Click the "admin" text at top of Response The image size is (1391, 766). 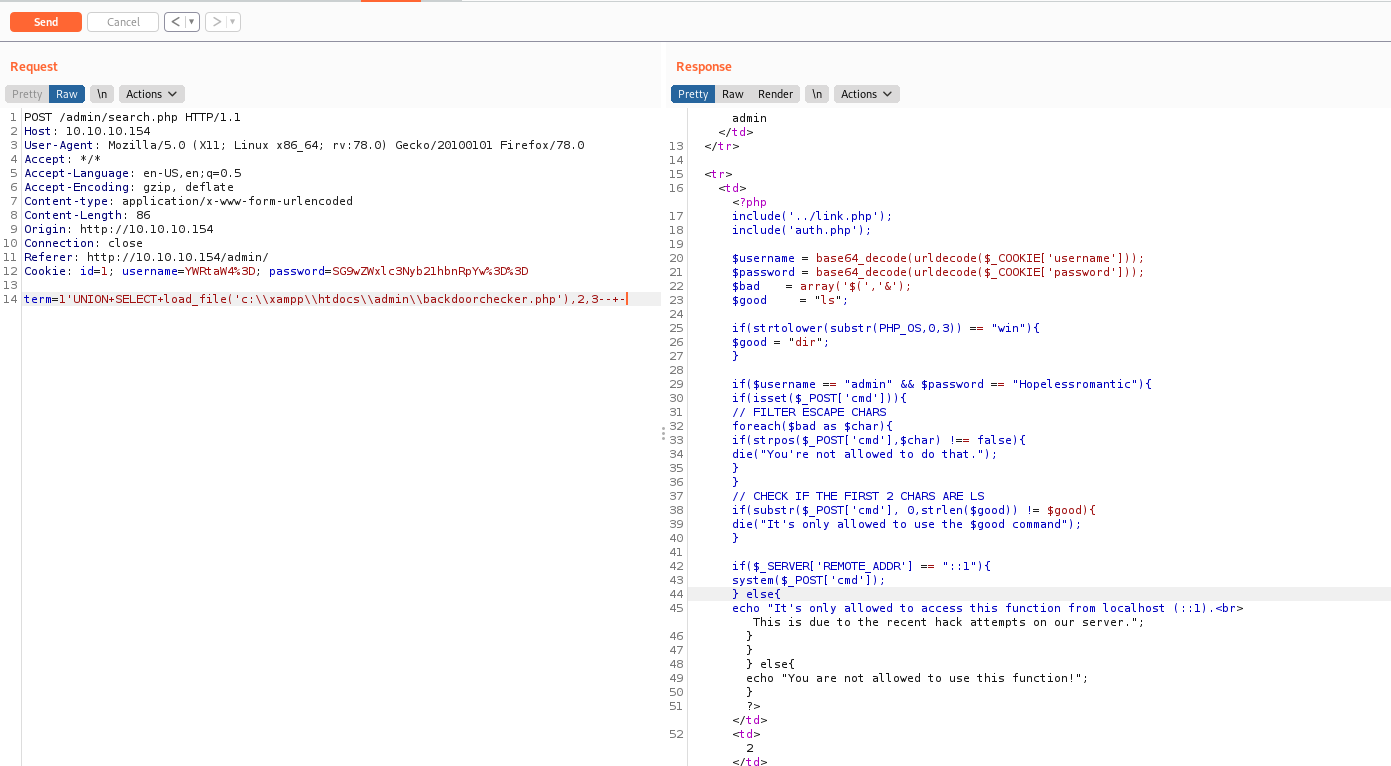[x=749, y=118]
